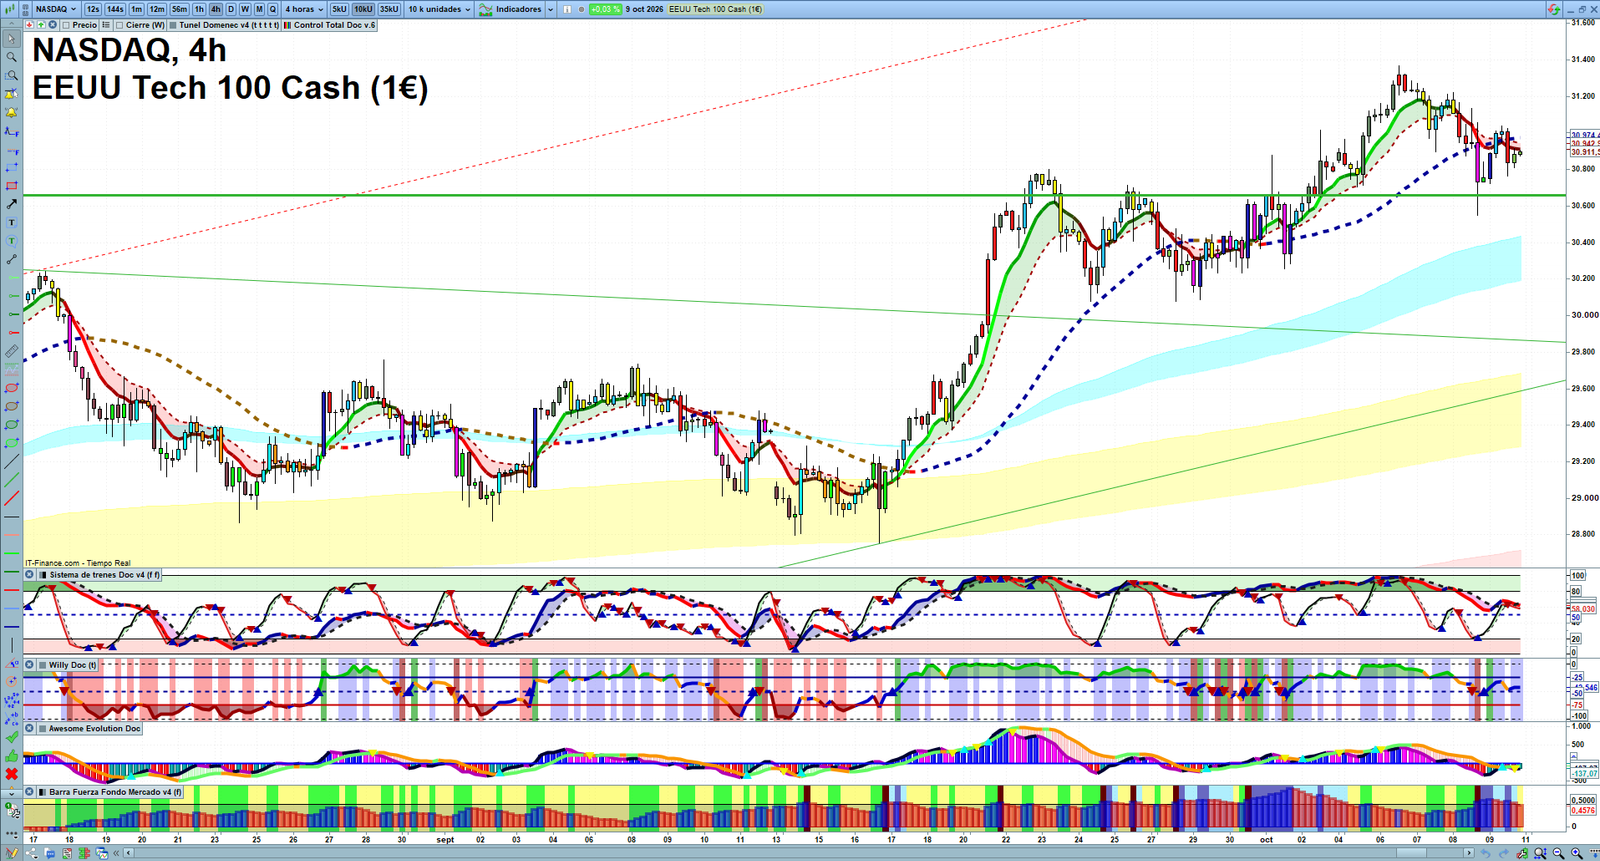This screenshot has width=1600, height=861.
Task: Select the black arrow drawing tool
Action: coord(11,204)
